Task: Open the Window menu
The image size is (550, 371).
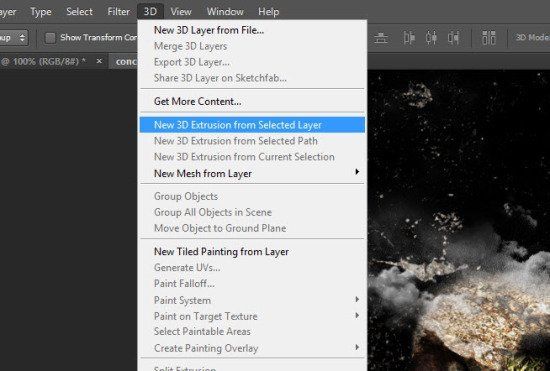Action: pos(225,12)
